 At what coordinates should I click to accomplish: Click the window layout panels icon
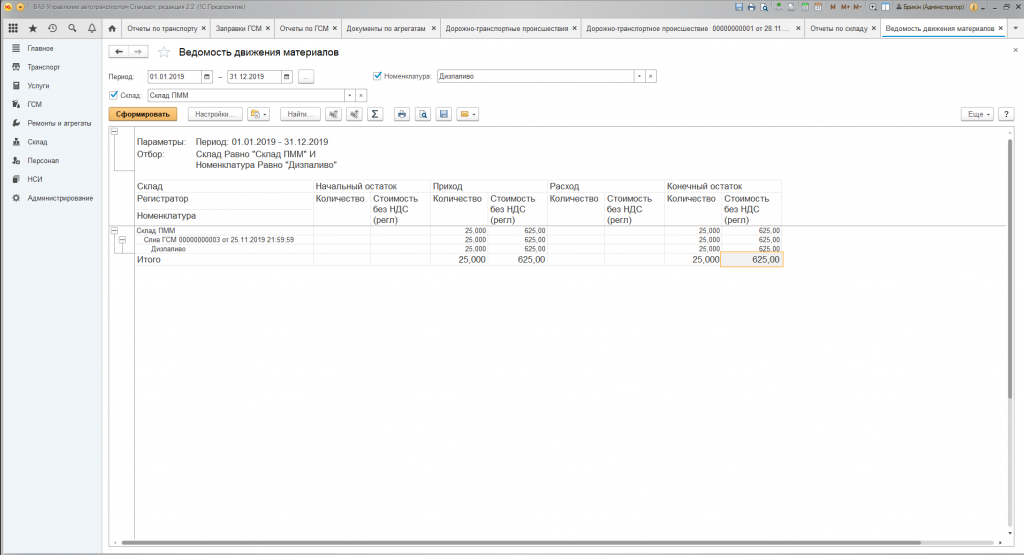tap(886, 7)
